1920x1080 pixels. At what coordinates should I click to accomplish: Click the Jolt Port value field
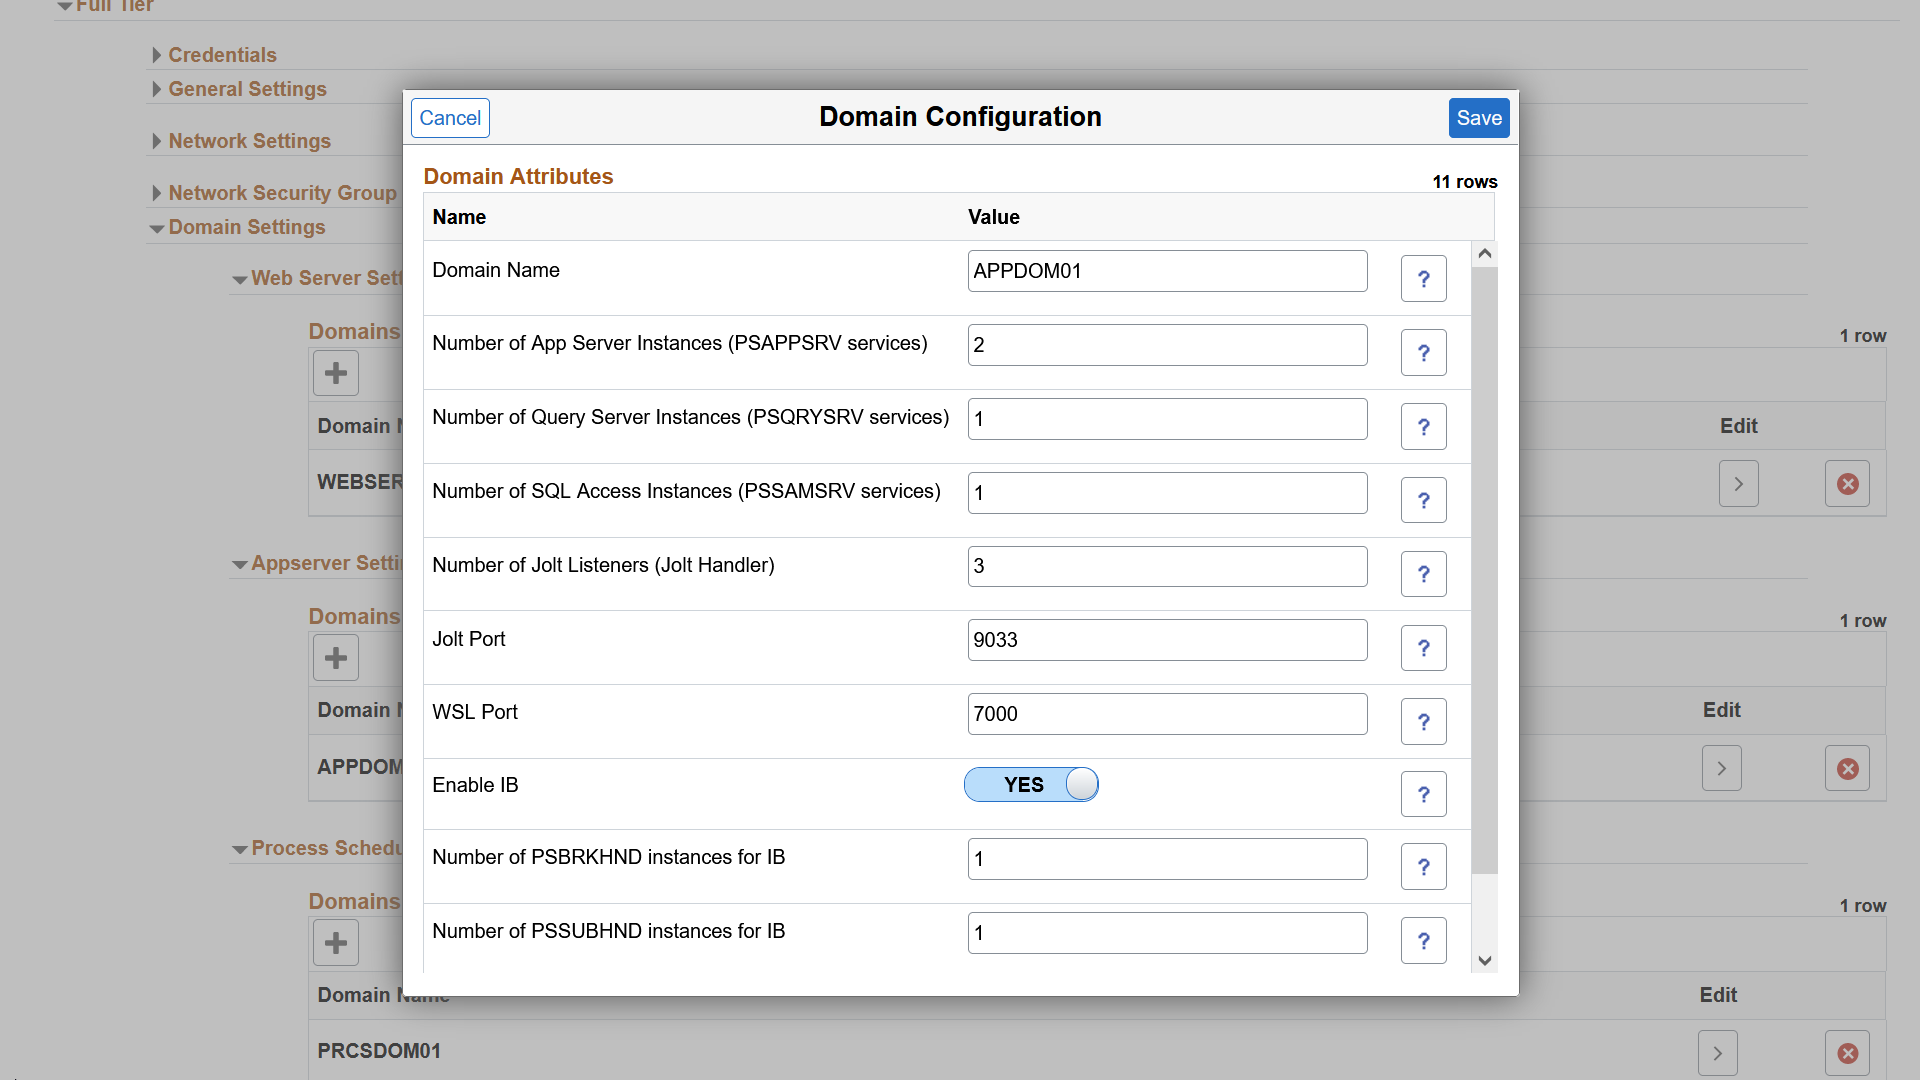(1167, 640)
